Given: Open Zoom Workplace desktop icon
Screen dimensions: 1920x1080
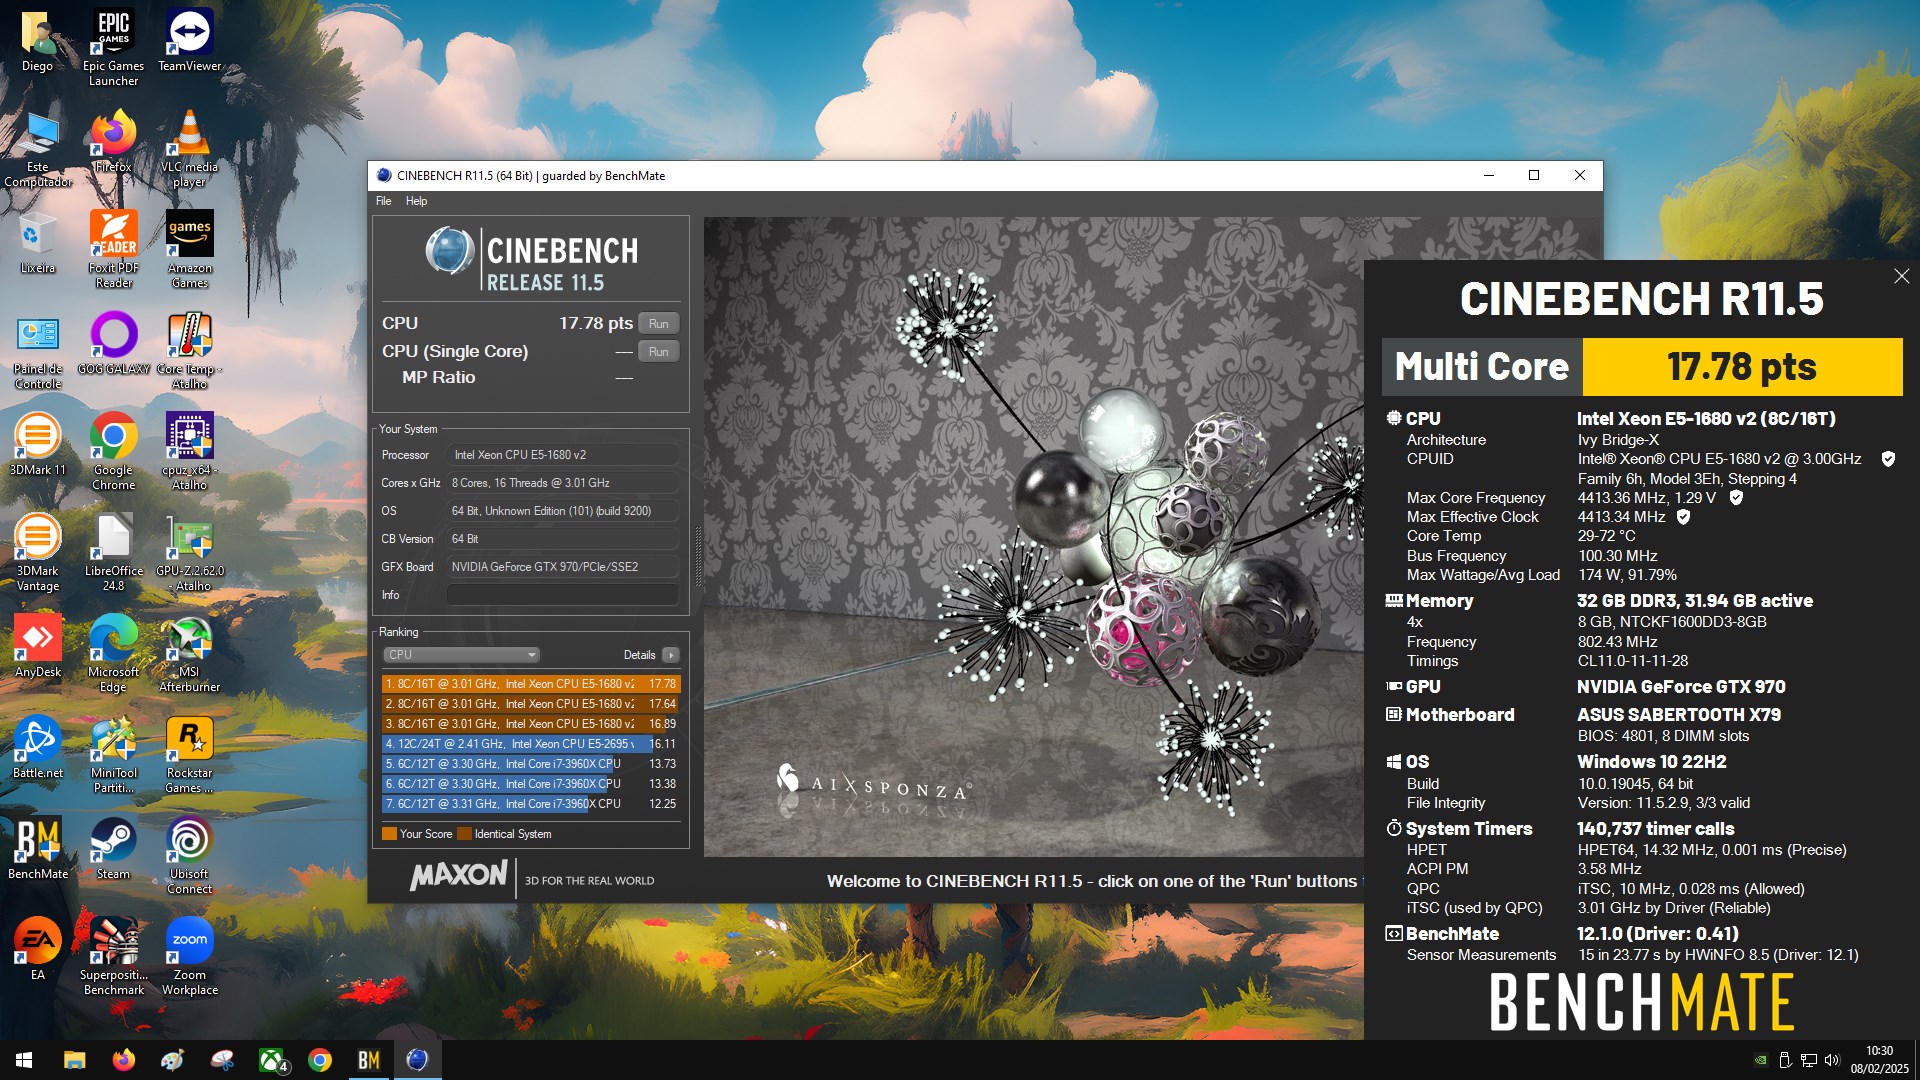Looking at the screenshot, I should tap(189, 956).
